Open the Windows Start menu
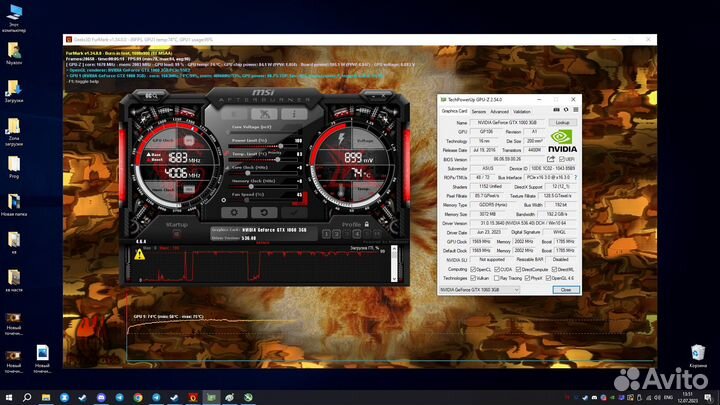This screenshot has height=405, width=720. click(x=9, y=397)
